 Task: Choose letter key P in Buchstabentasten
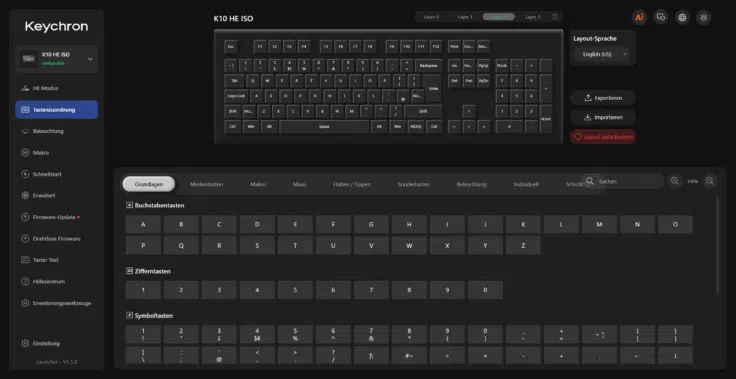[143, 245]
